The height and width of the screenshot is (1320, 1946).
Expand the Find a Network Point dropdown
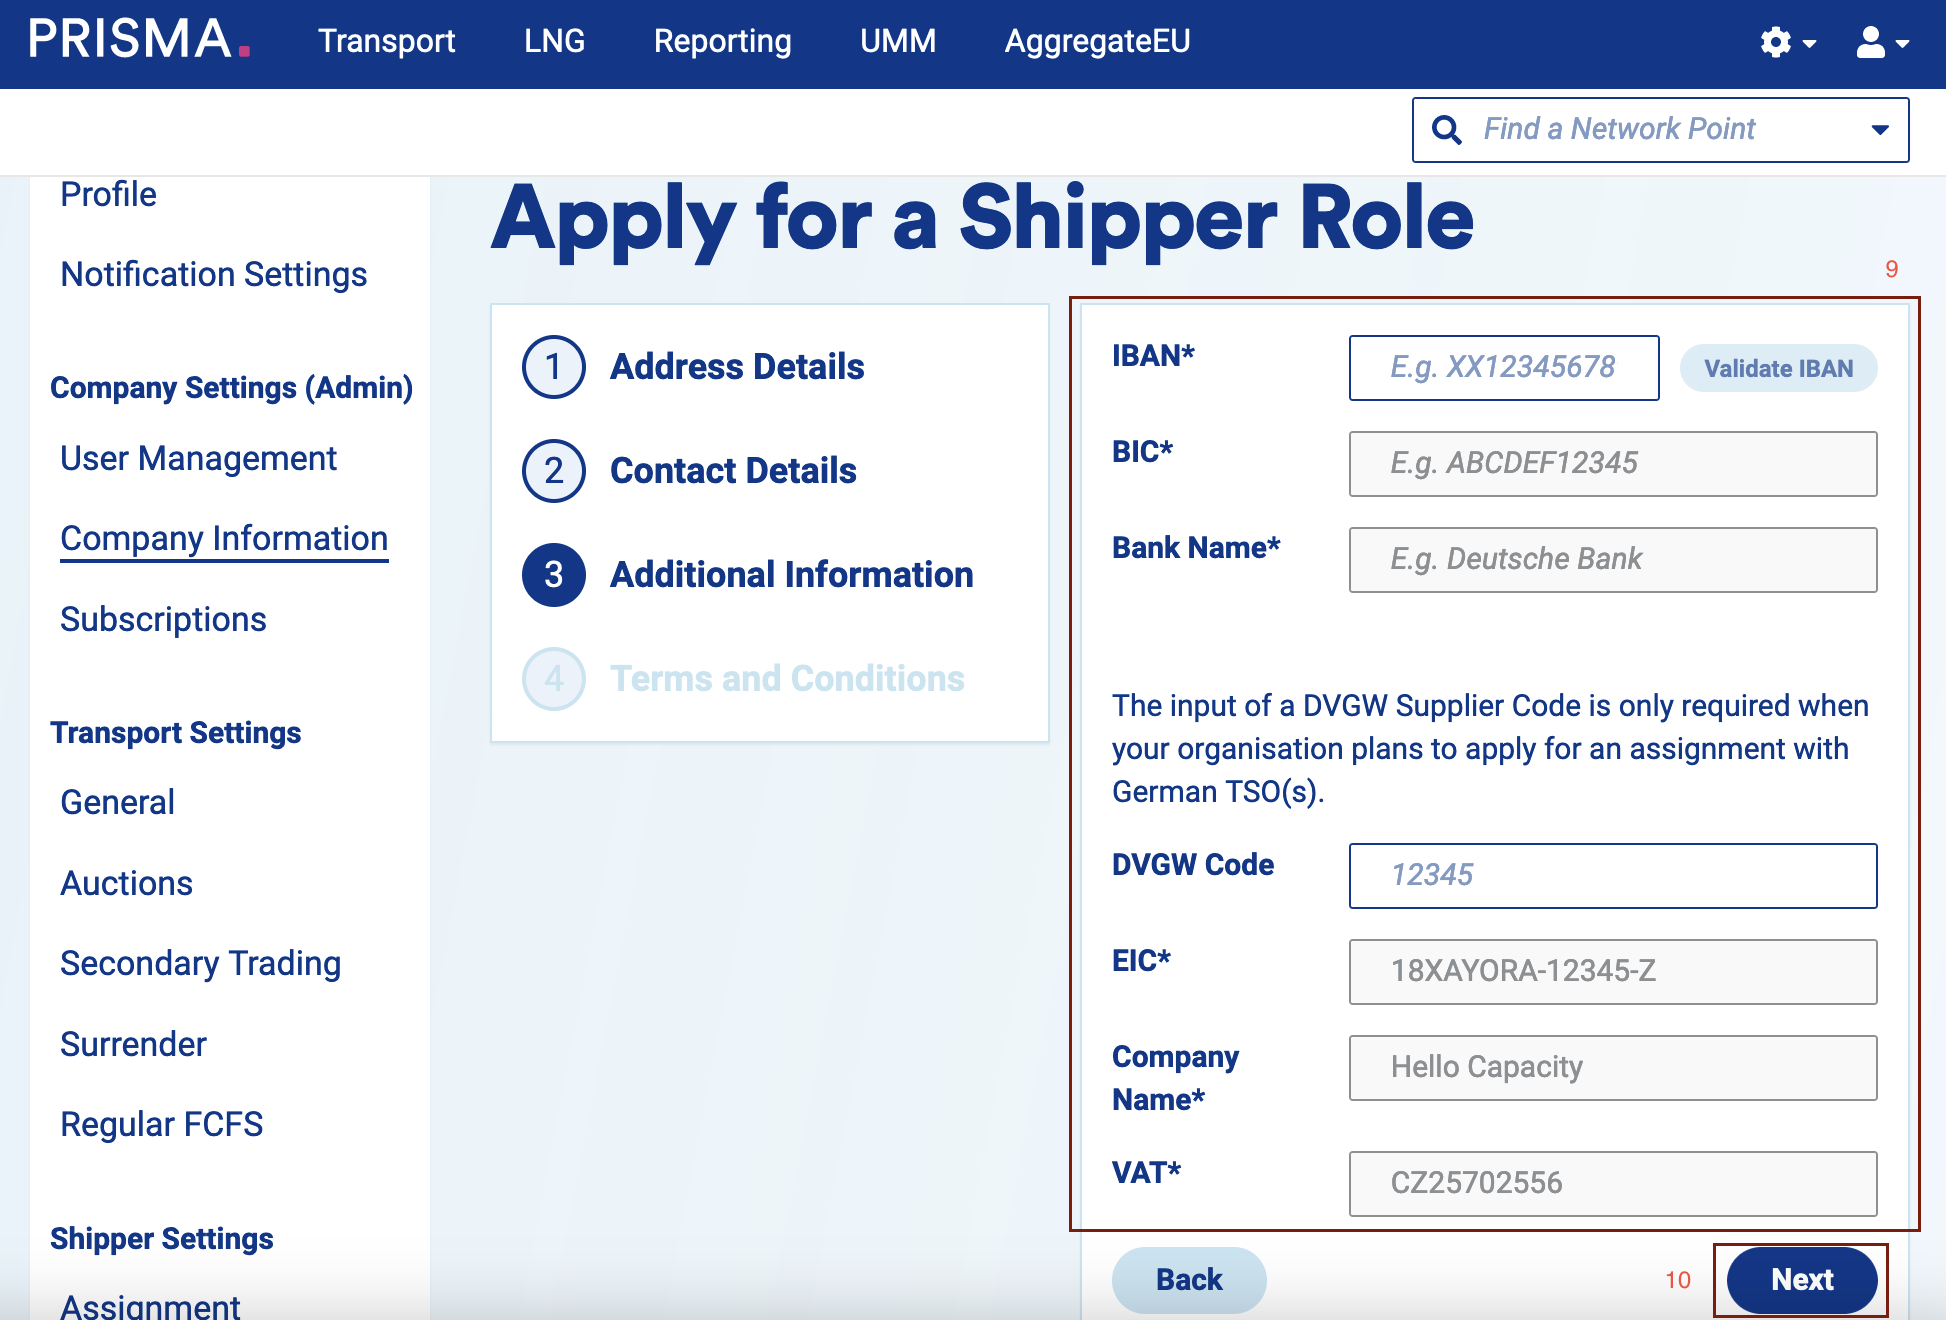(x=1879, y=130)
